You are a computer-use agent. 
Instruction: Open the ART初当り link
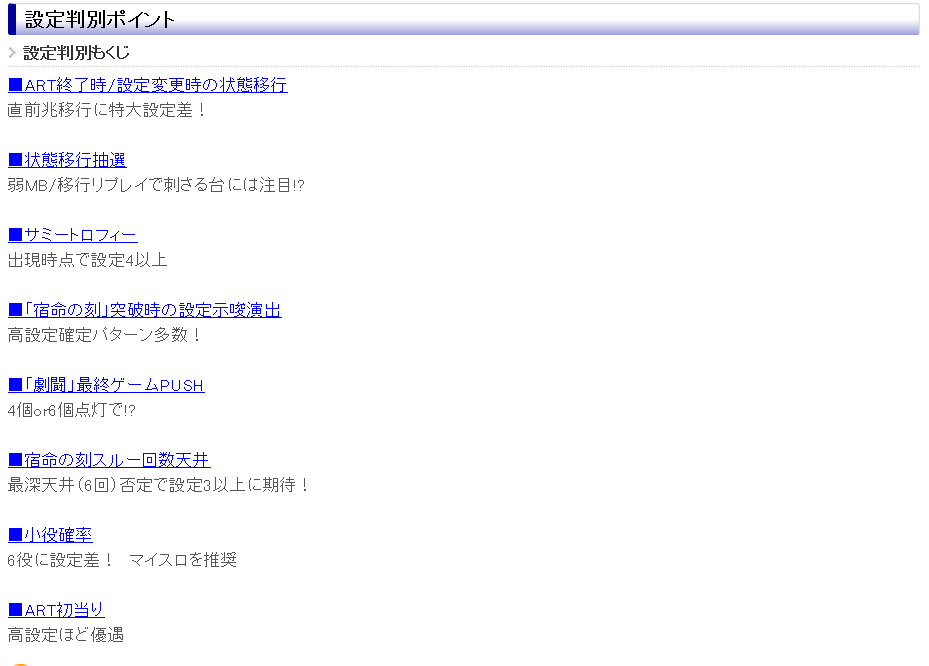(56, 610)
